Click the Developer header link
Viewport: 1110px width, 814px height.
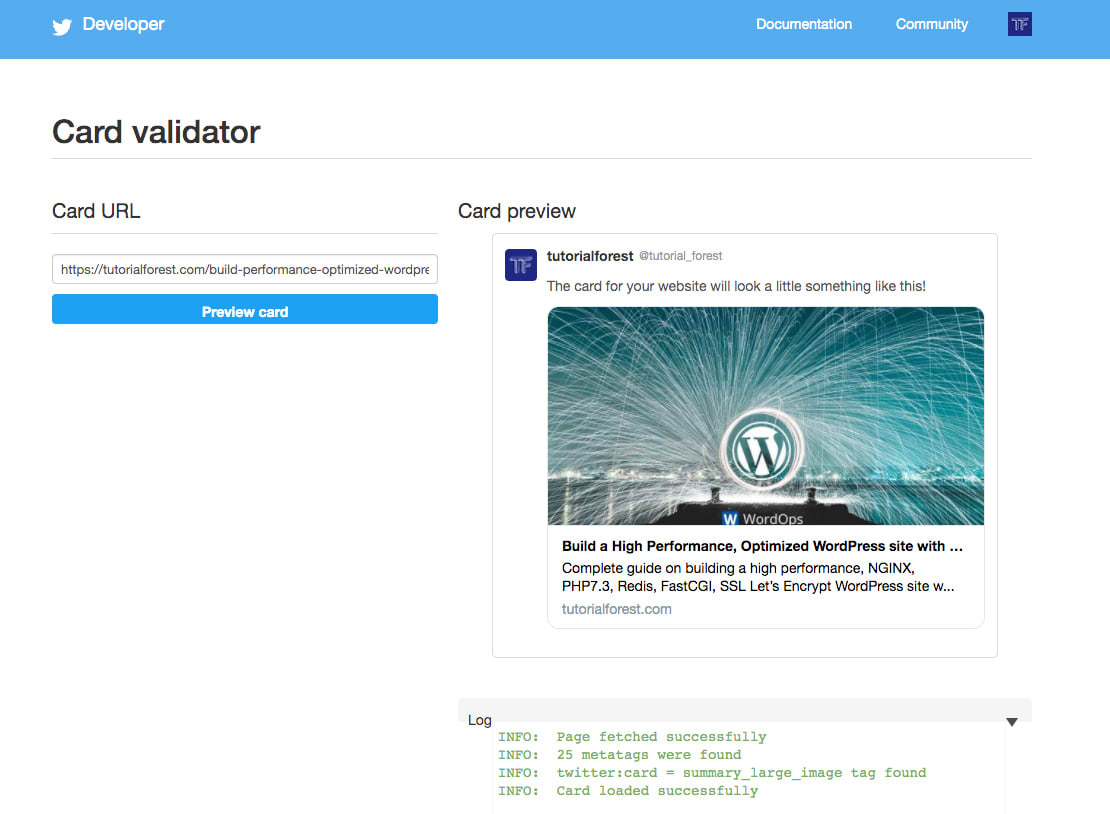(123, 24)
